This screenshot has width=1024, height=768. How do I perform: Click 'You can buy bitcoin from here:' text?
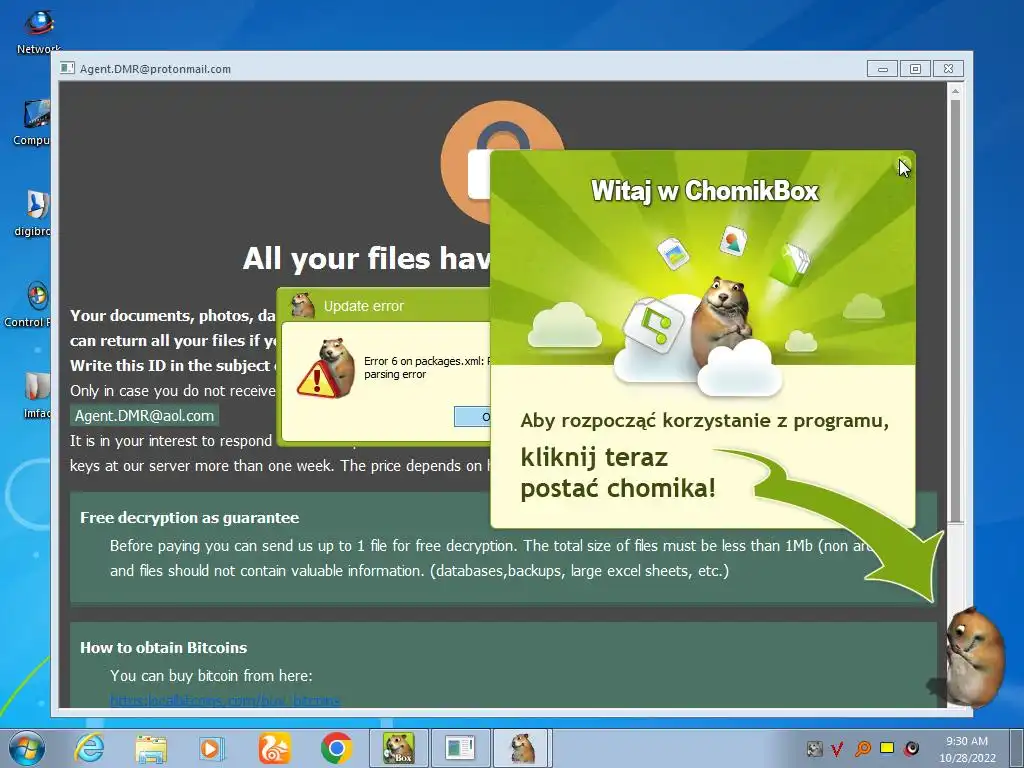point(211,676)
